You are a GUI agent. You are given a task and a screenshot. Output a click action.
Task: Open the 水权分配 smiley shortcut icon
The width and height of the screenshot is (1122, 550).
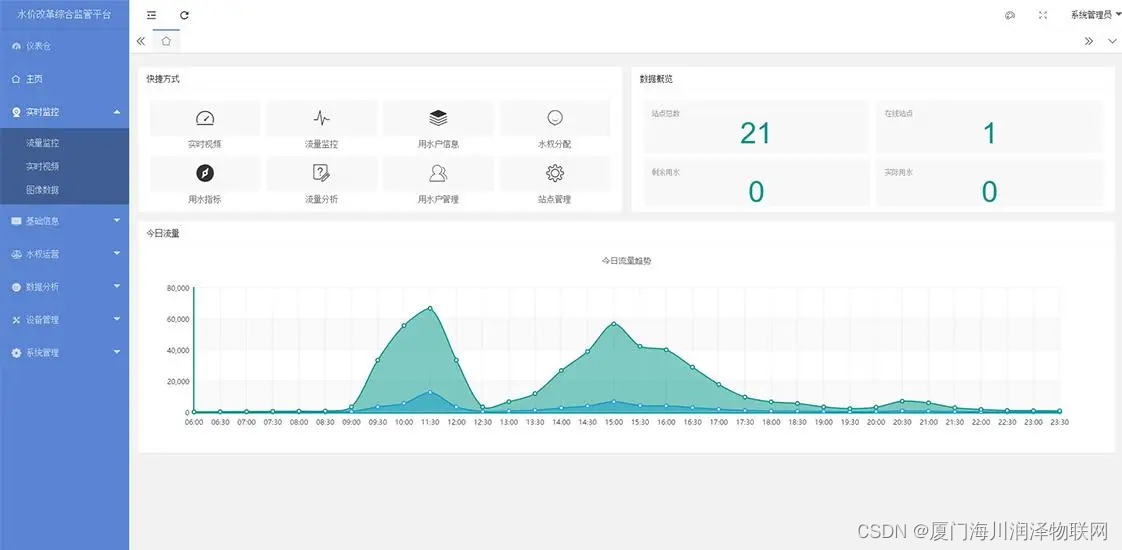[555, 117]
